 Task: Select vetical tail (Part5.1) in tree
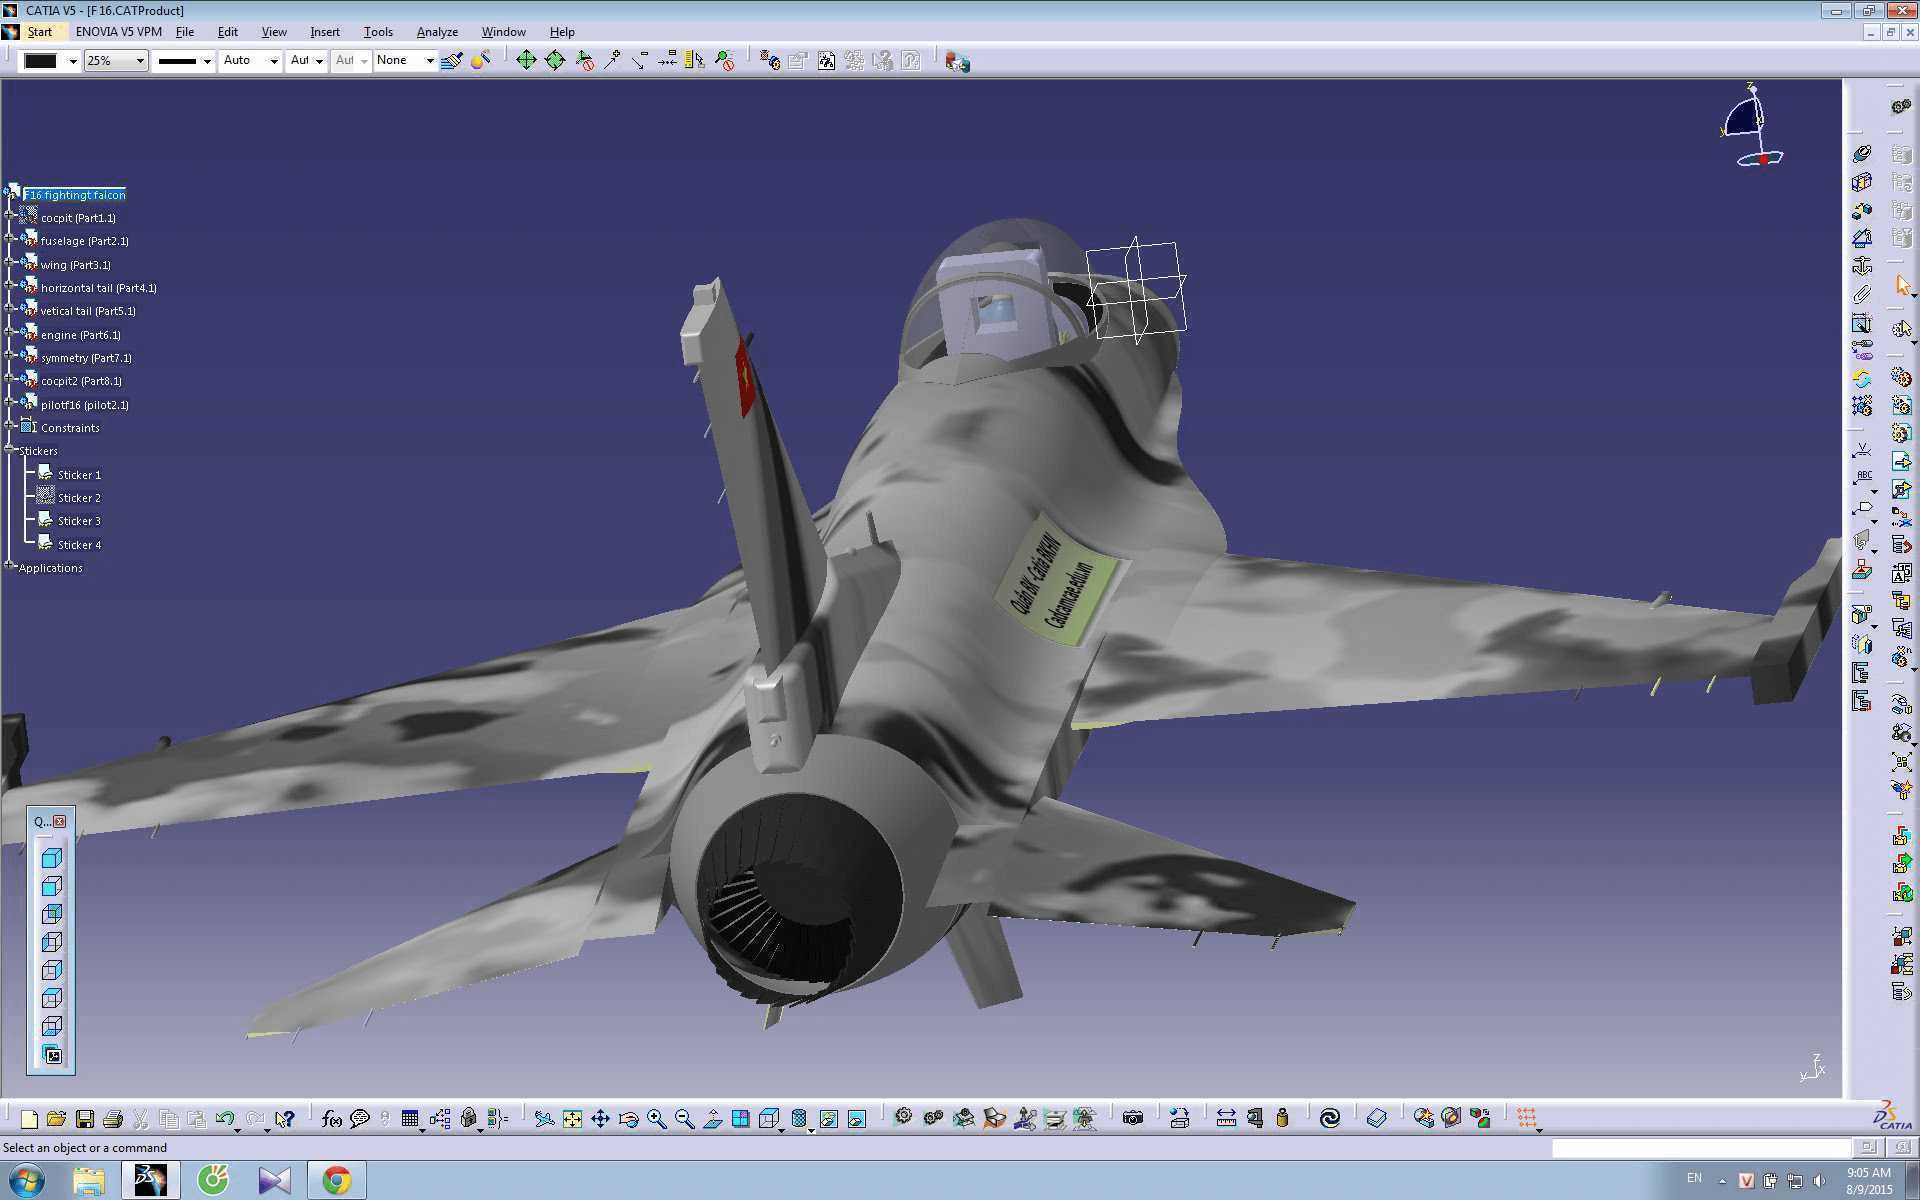[88, 311]
